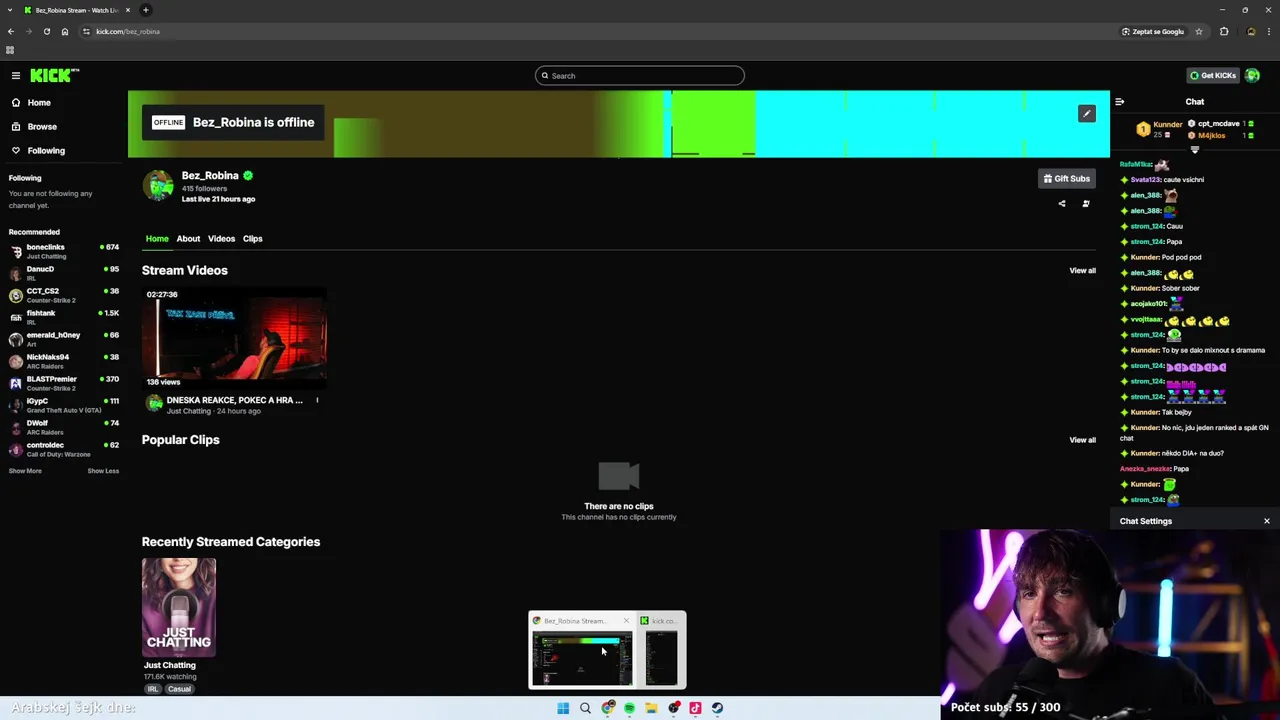Go to Home in sidebar
1280x720 pixels.
pyautogui.click(x=39, y=103)
